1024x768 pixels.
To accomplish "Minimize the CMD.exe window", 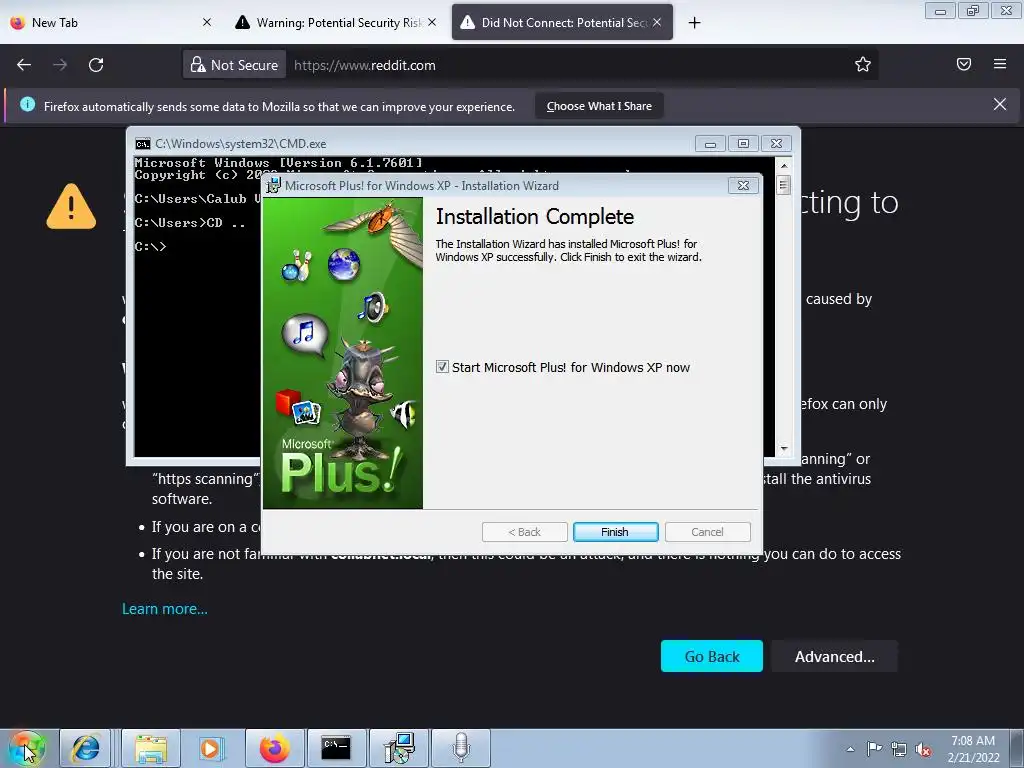I will pyautogui.click(x=711, y=144).
